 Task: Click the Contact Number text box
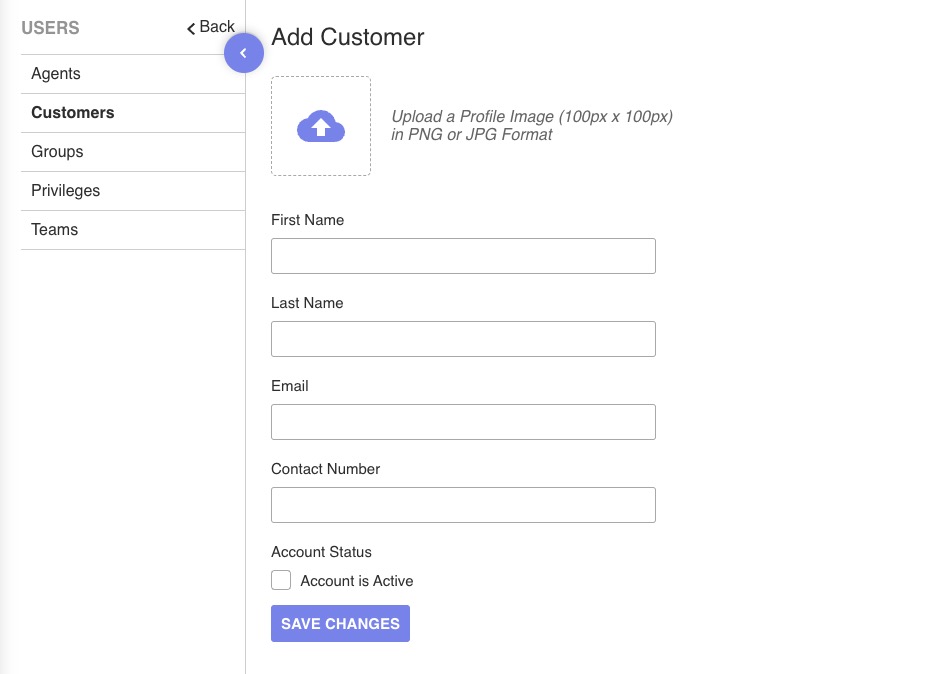pyautogui.click(x=463, y=505)
